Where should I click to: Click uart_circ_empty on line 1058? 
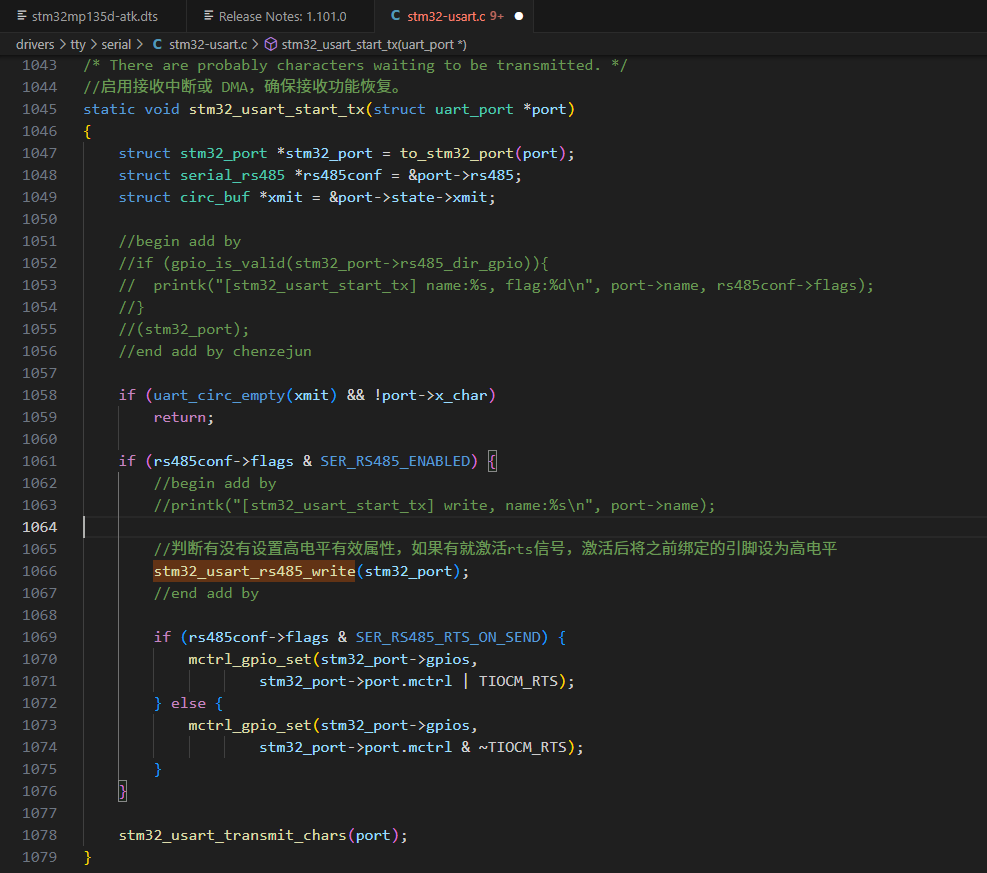click(220, 395)
